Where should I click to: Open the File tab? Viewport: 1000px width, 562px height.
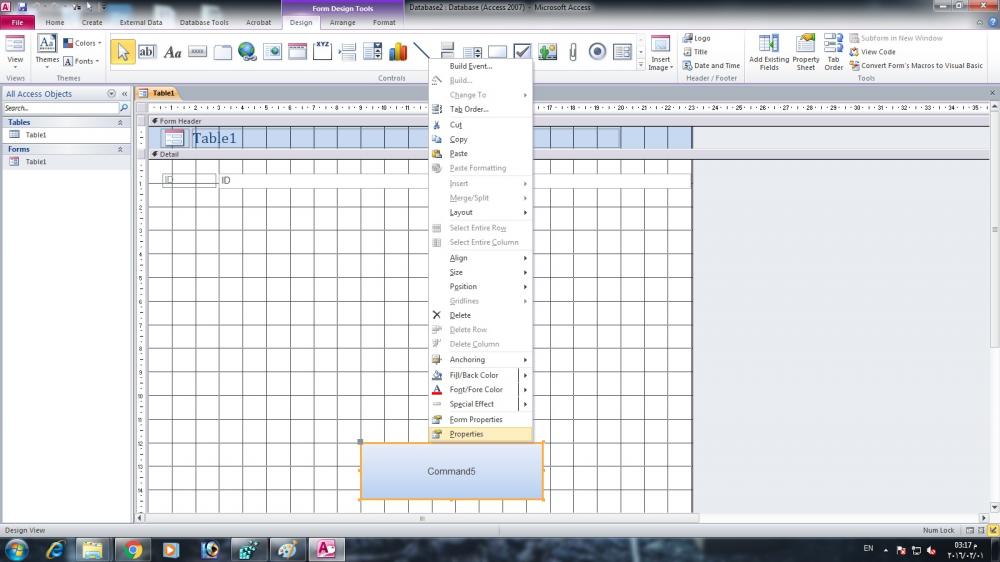tap(17, 22)
